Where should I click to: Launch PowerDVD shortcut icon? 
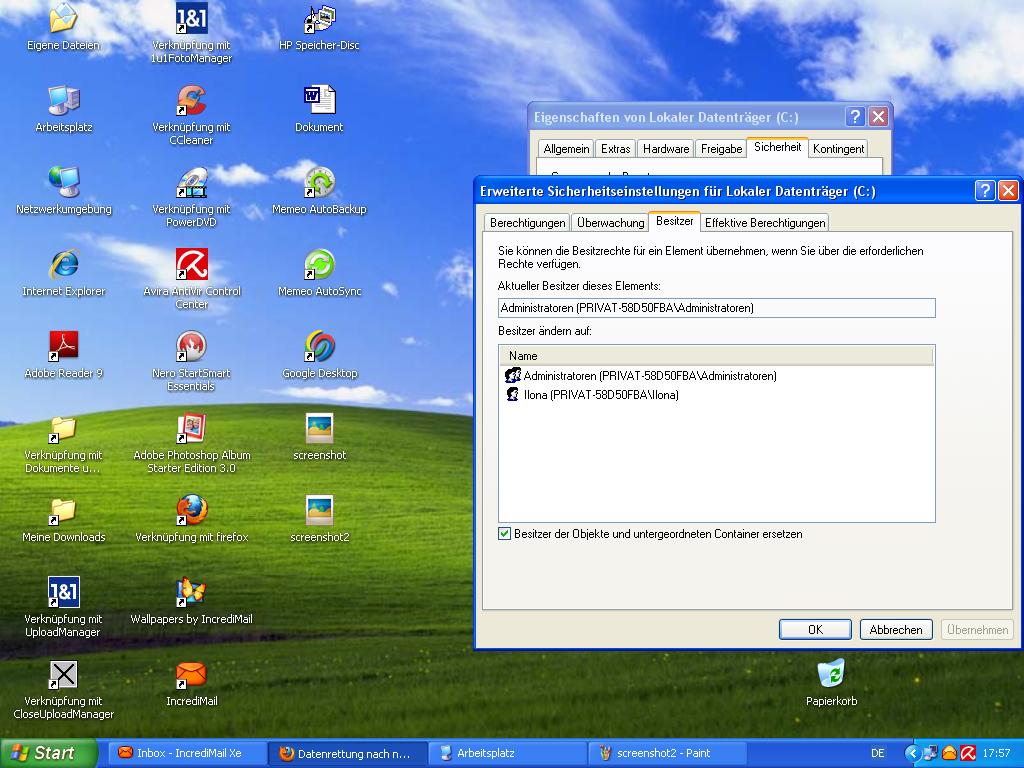tap(191, 183)
